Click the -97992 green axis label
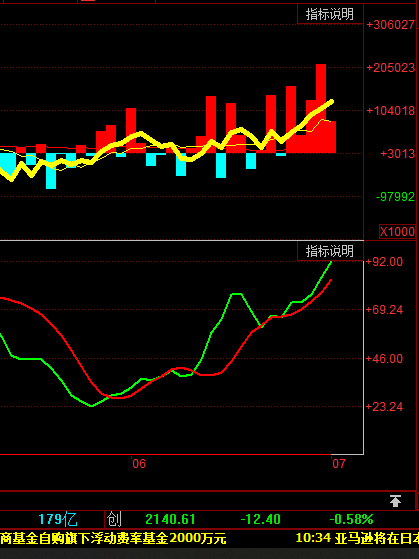Viewport: 419px width, 559px height. (395, 196)
